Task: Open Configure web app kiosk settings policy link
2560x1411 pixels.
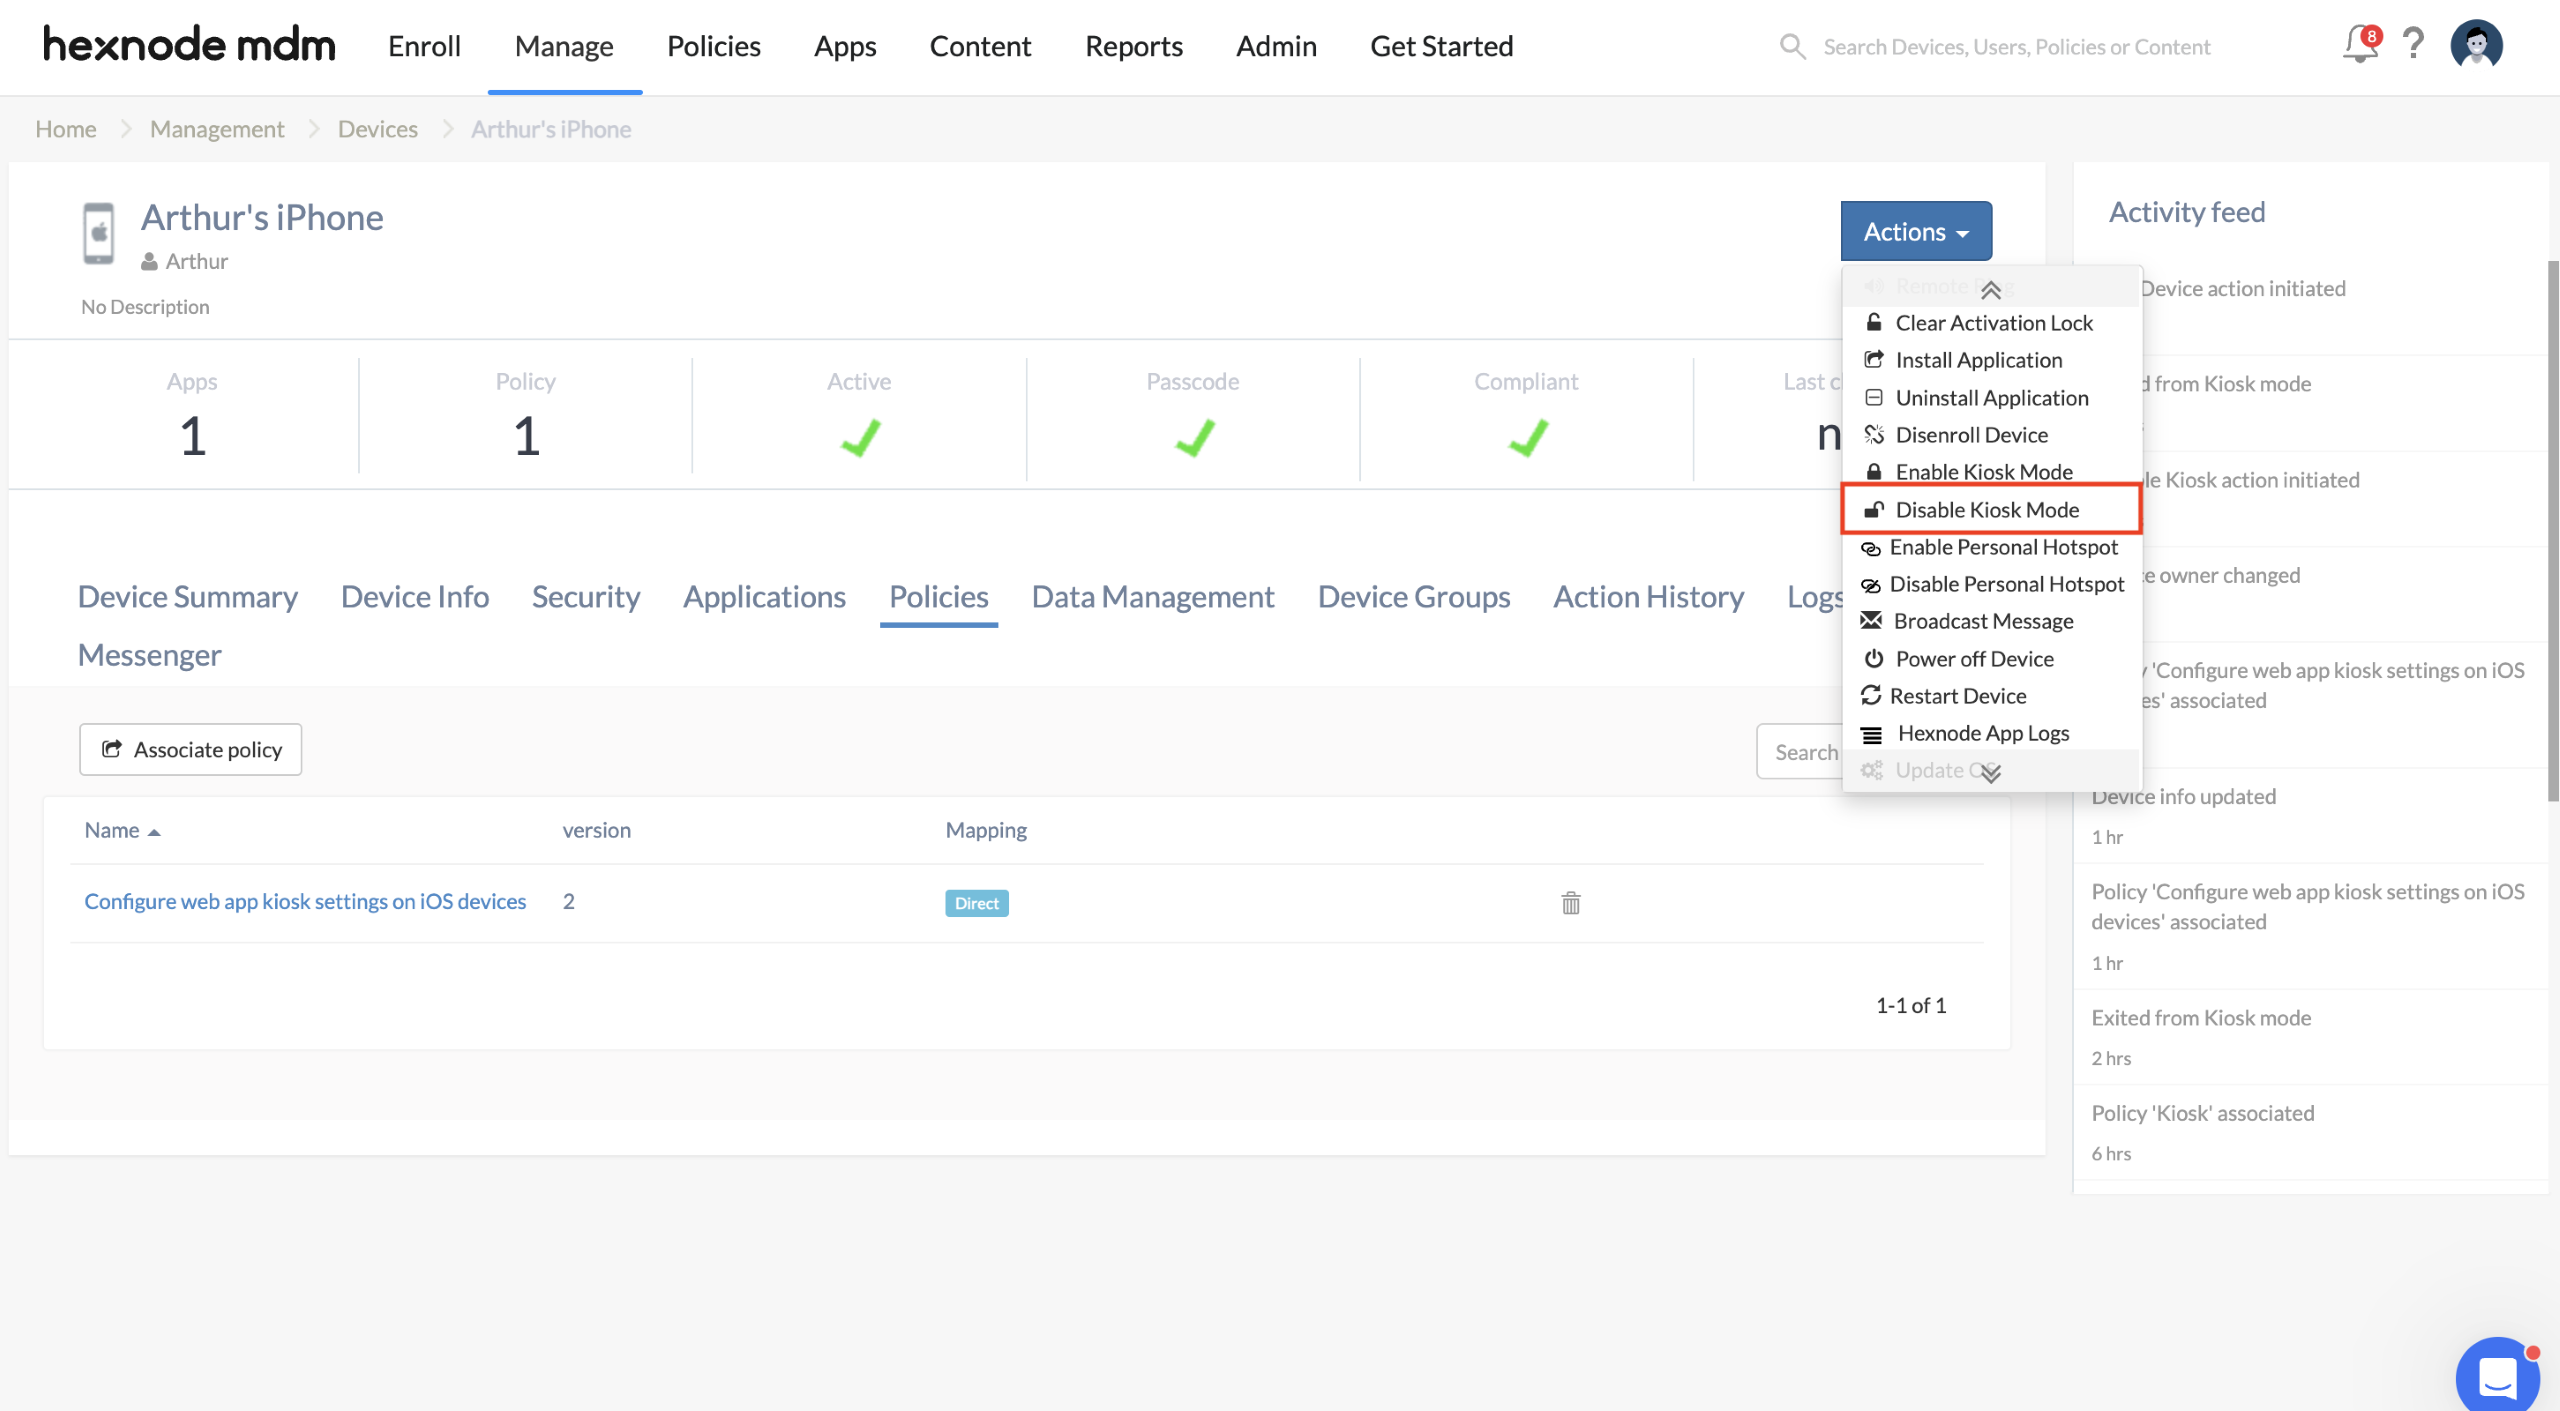Action: pos(305,901)
